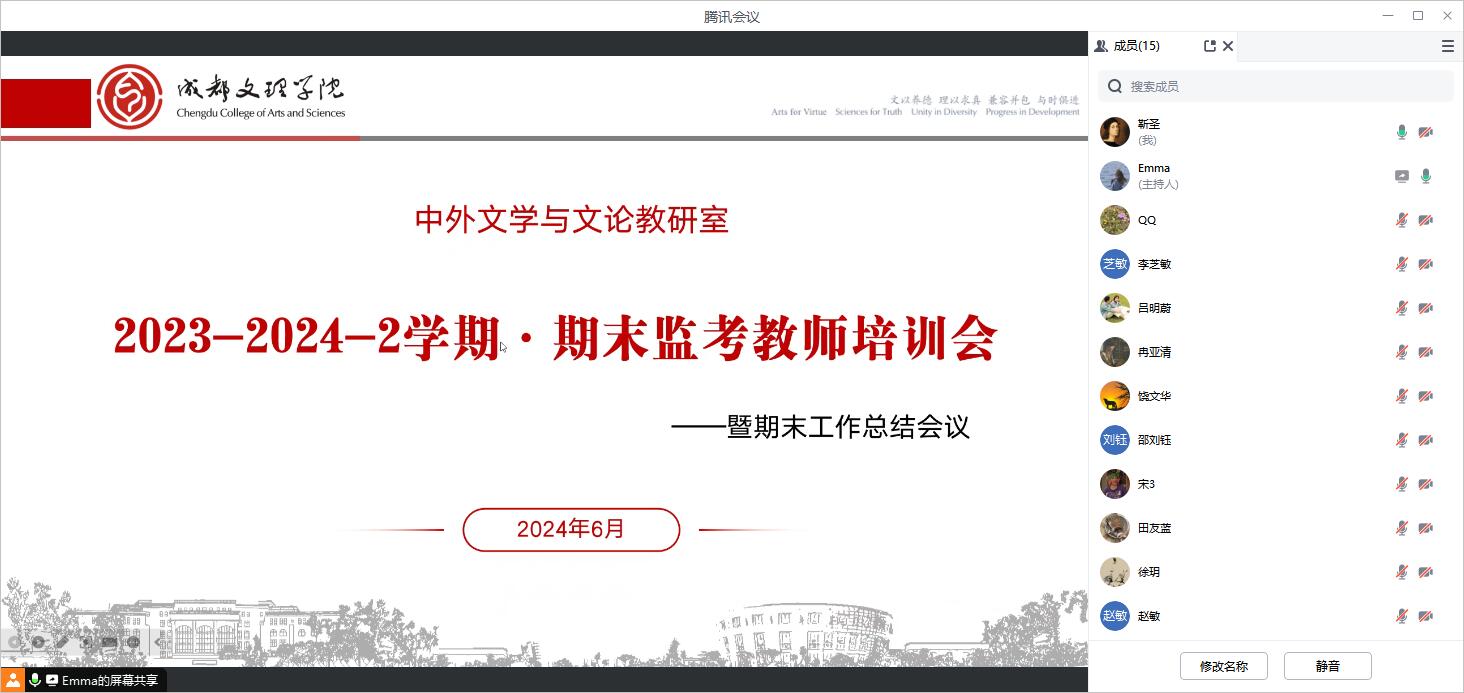The image size is (1464, 693).
Task: Toggle microphone for 靳圣 (我)
Action: 1402,132
